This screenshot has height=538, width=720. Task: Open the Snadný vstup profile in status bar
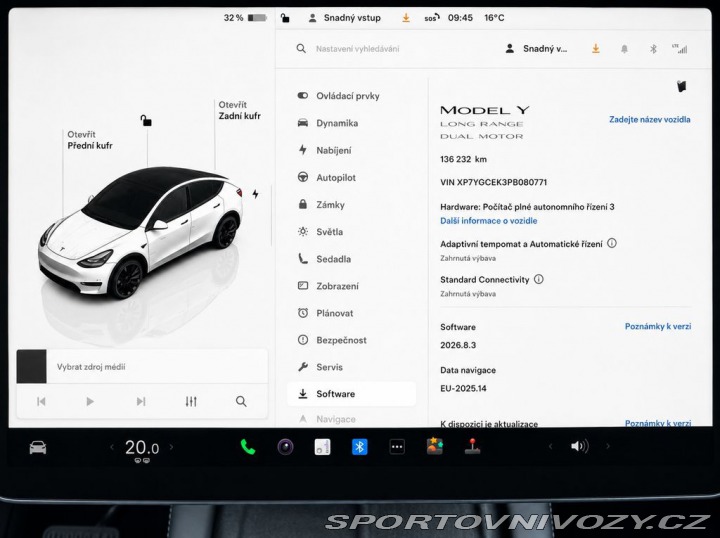click(x=345, y=18)
